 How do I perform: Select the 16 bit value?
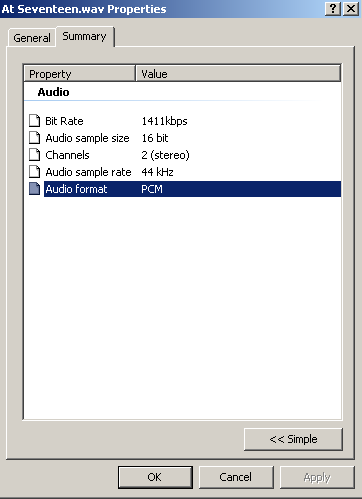[155, 138]
